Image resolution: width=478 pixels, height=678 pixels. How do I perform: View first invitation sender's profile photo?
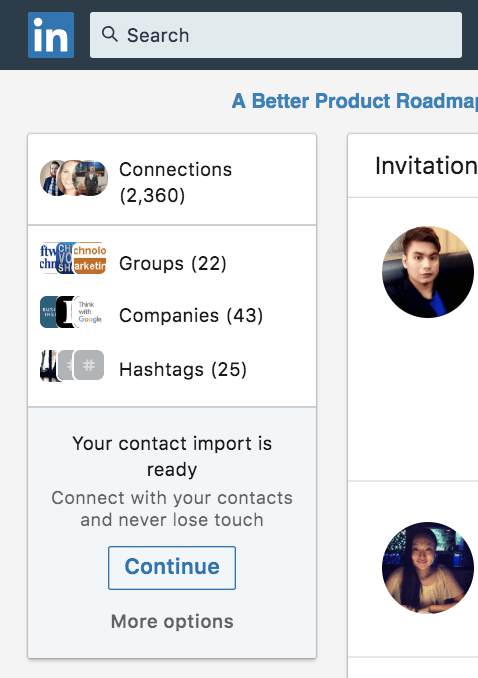click(428, 272)
